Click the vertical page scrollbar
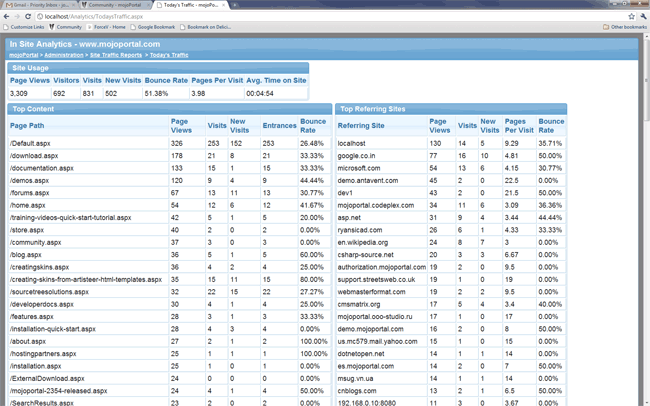650x406 pixels. tap(645, 200)
